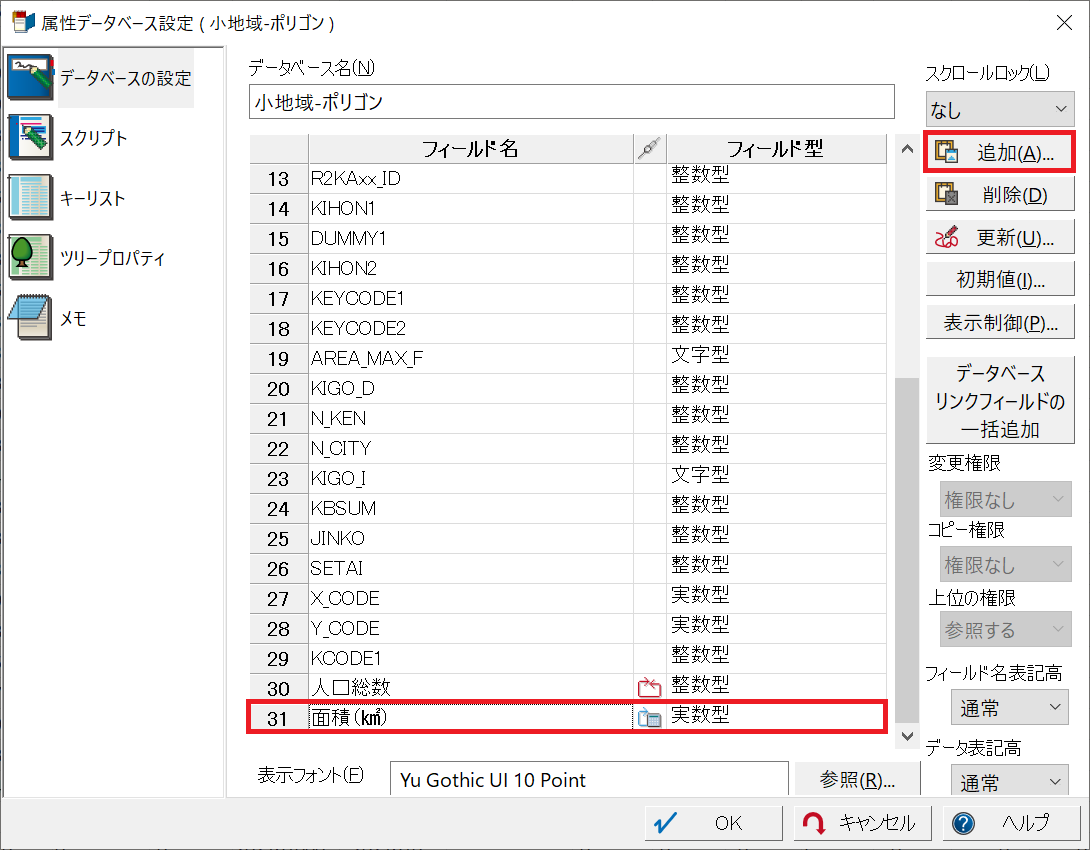The image size is (1090, 850).
Task: Click the フィールド名 column header
Action: tap(471, 149)
